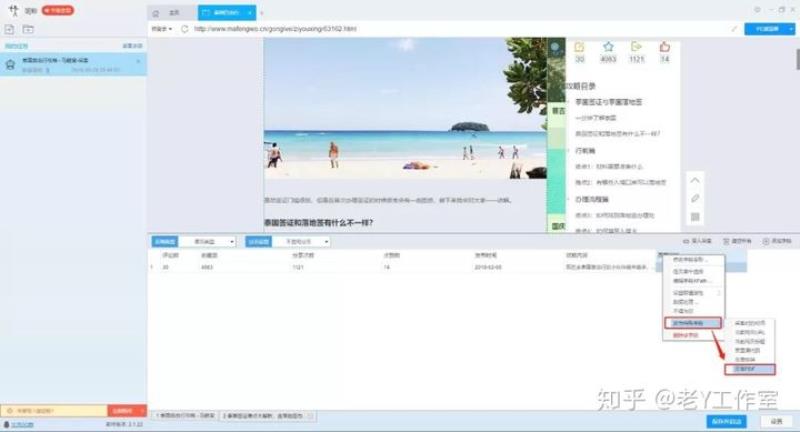
Task: Click the table cell with value 4983
Action: pyautogui.click(x=207, y=267)
